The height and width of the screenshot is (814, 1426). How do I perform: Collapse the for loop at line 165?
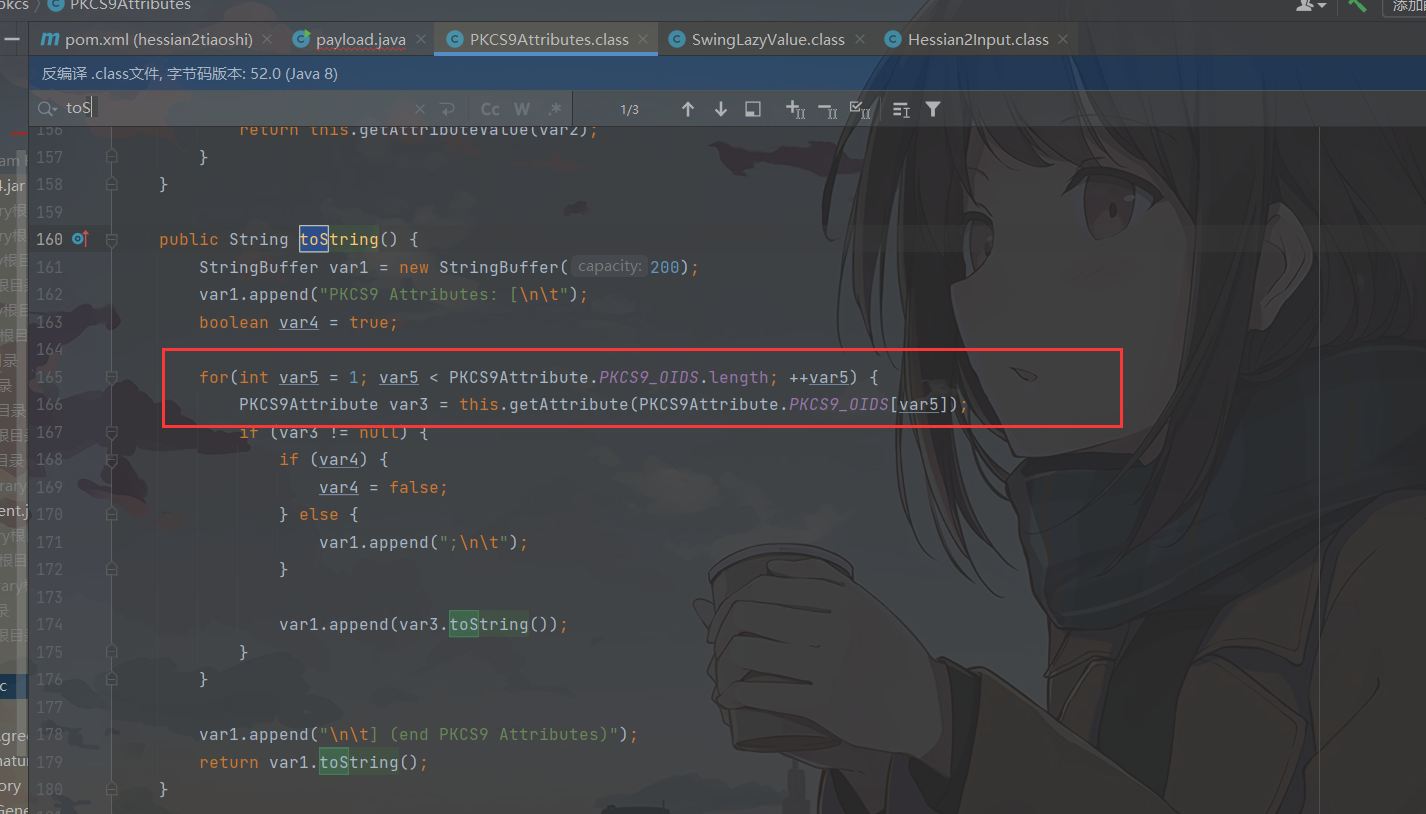click(112, 377)
